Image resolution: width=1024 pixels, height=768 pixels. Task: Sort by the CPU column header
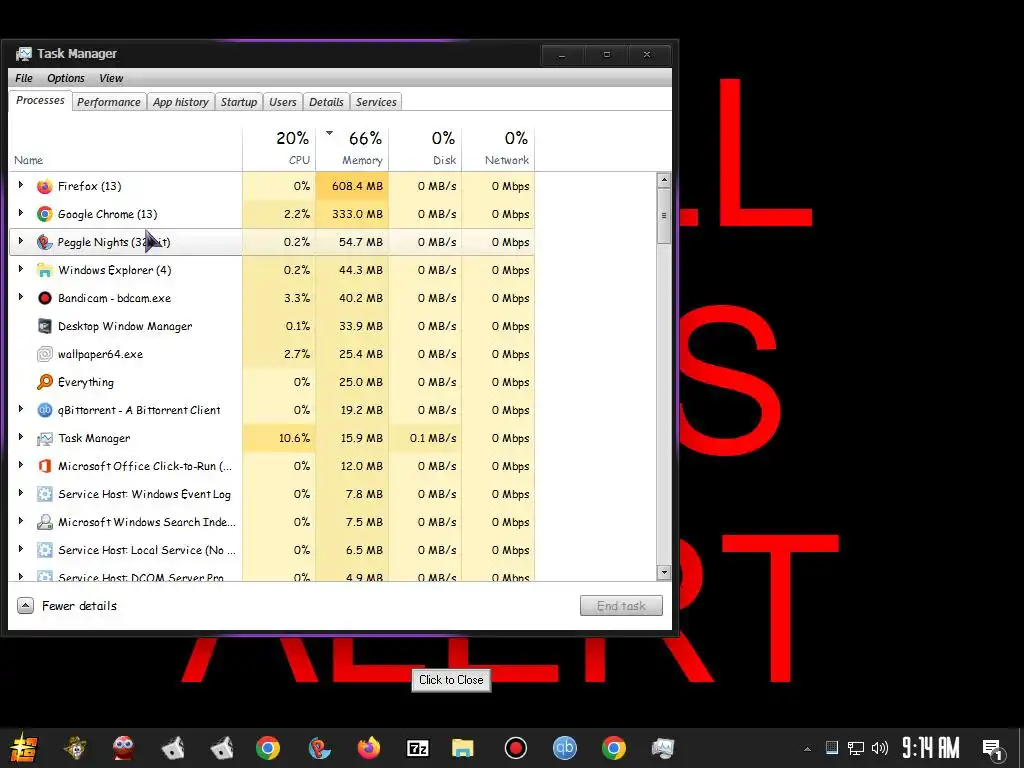[279, 148]
